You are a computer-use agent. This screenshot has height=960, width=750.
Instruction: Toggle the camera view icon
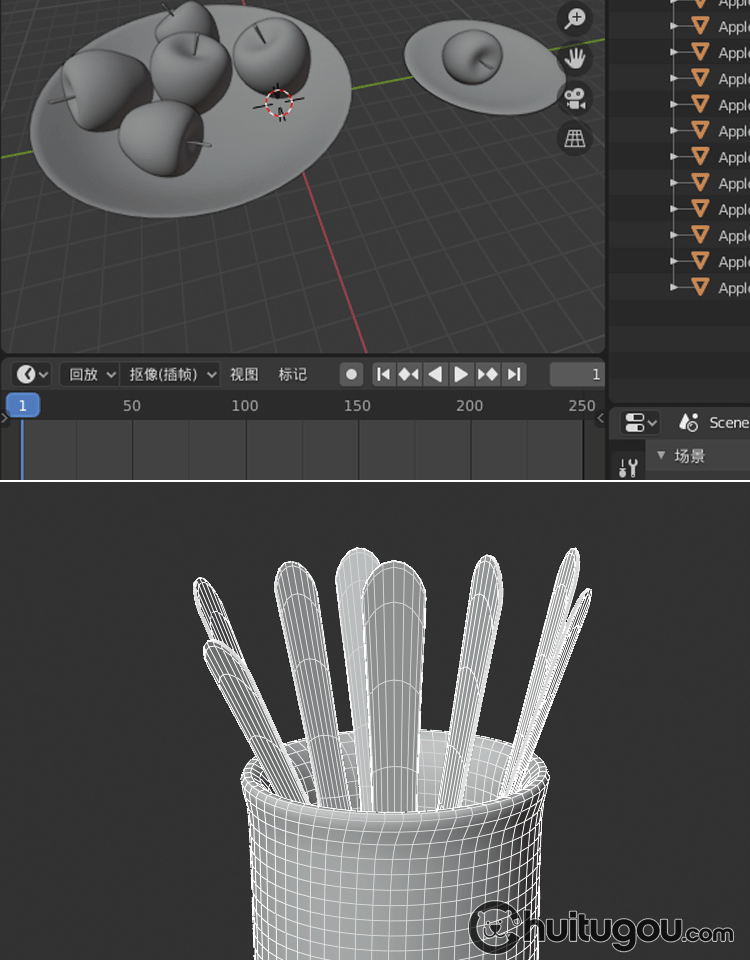[x=575, y=98]
